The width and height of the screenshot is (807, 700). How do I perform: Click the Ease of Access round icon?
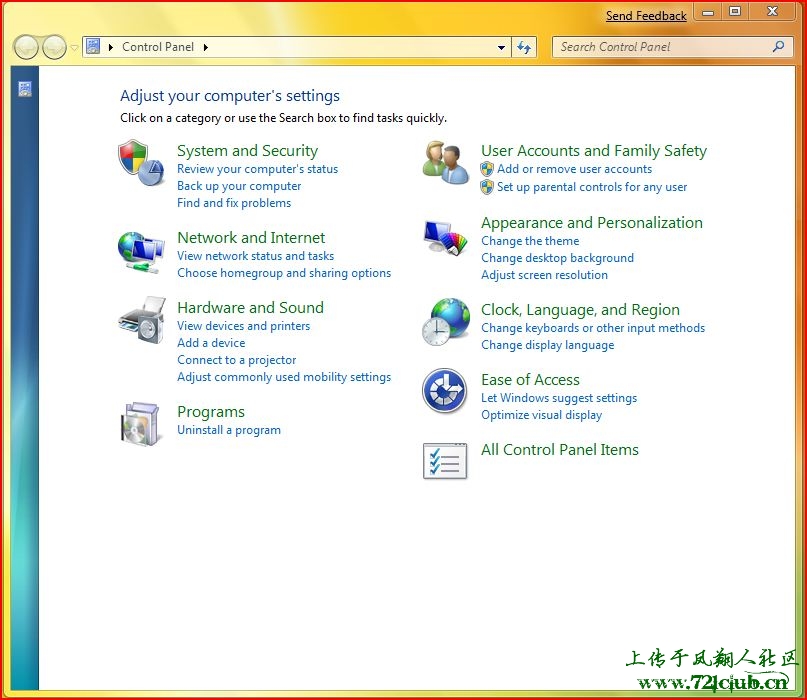(445, 391)
